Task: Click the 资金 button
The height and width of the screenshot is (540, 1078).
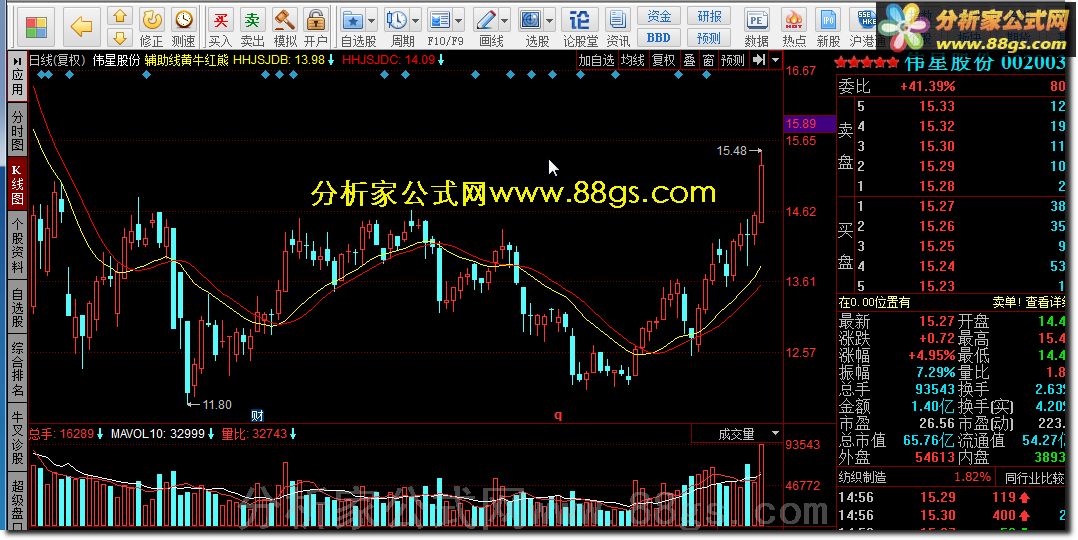Action: pyautogui.click(x=659, y=16)
